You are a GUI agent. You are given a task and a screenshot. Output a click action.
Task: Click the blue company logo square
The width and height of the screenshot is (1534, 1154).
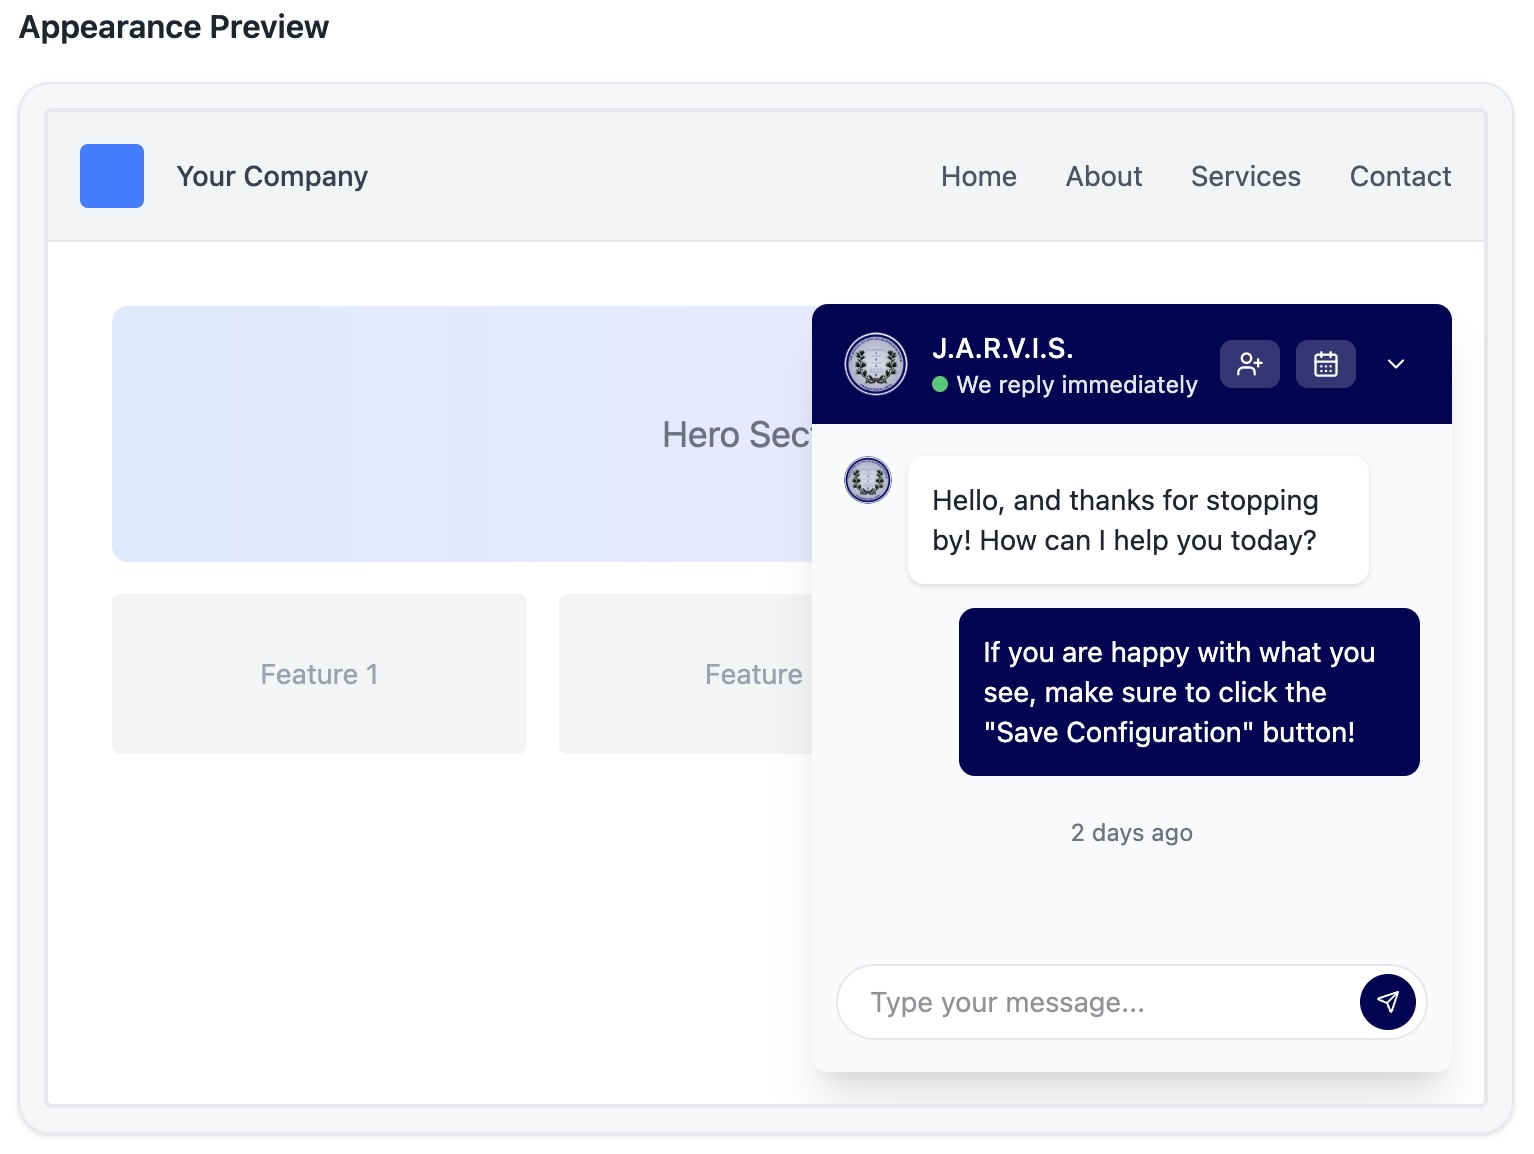tap(112, 176)
